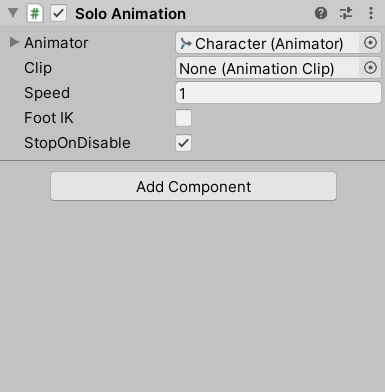
Task: Open the component presets slider icon
Action: tap(346, 13)
